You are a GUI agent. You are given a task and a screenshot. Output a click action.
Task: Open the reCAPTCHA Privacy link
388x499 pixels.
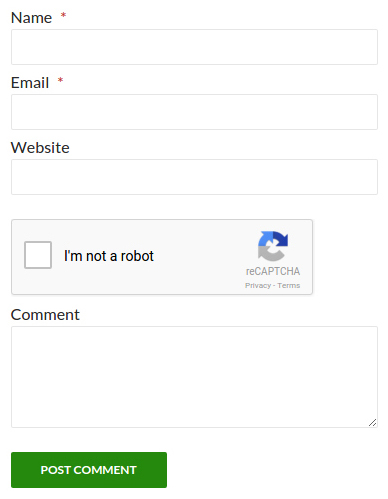pos(258,286)
